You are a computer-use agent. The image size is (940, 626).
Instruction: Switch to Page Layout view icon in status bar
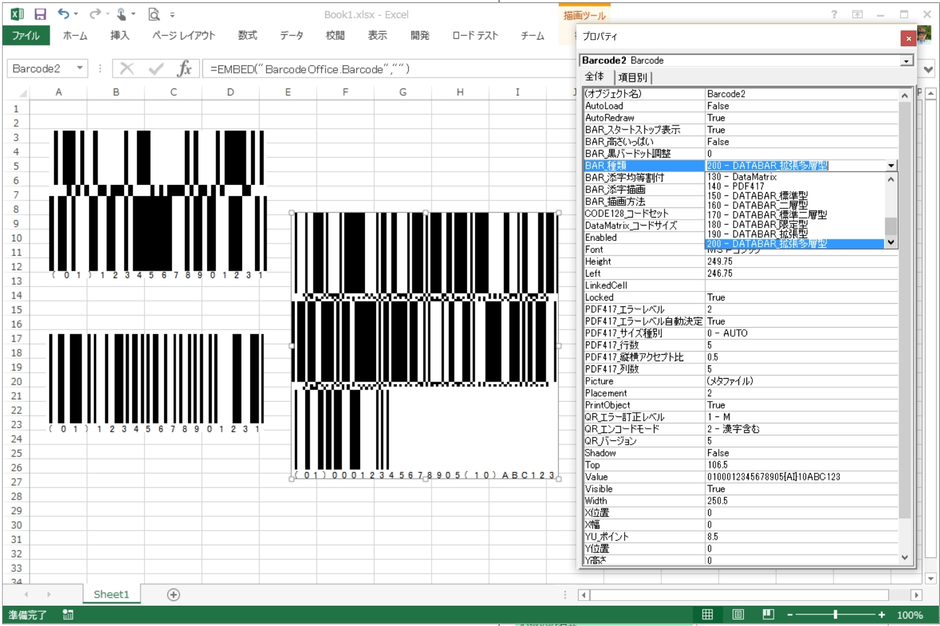click(738, 615)
